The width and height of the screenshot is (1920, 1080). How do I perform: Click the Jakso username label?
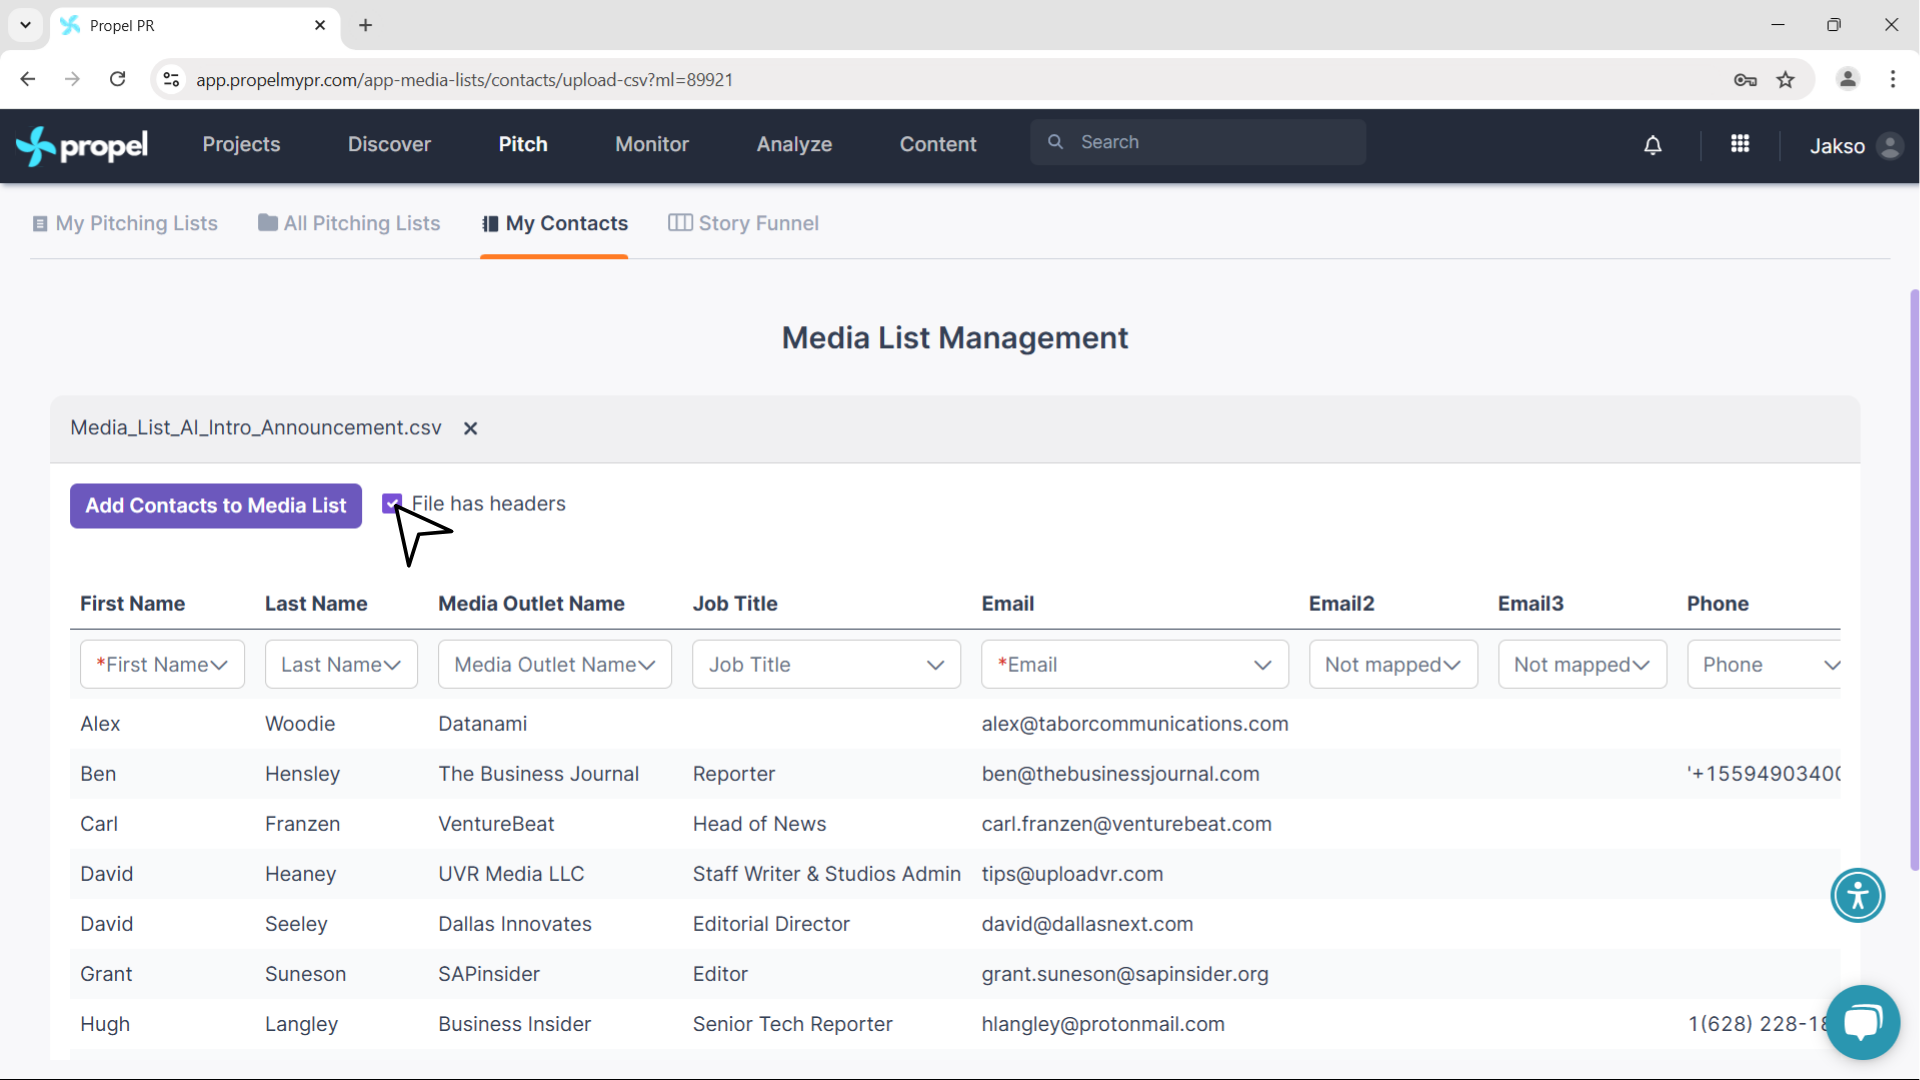point(1837,146)
